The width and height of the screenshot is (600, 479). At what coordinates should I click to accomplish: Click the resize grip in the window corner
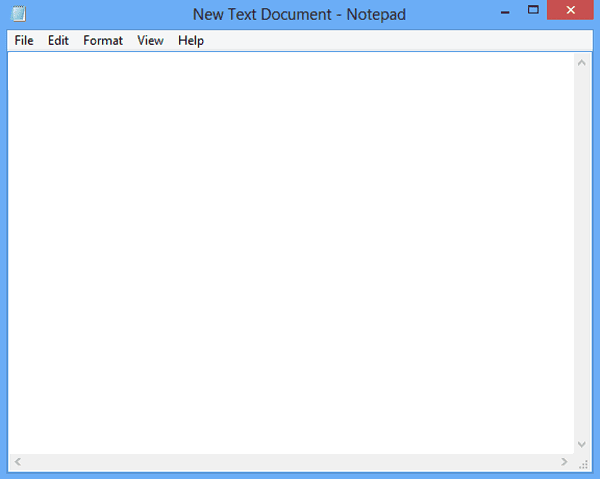pos(583,463)
